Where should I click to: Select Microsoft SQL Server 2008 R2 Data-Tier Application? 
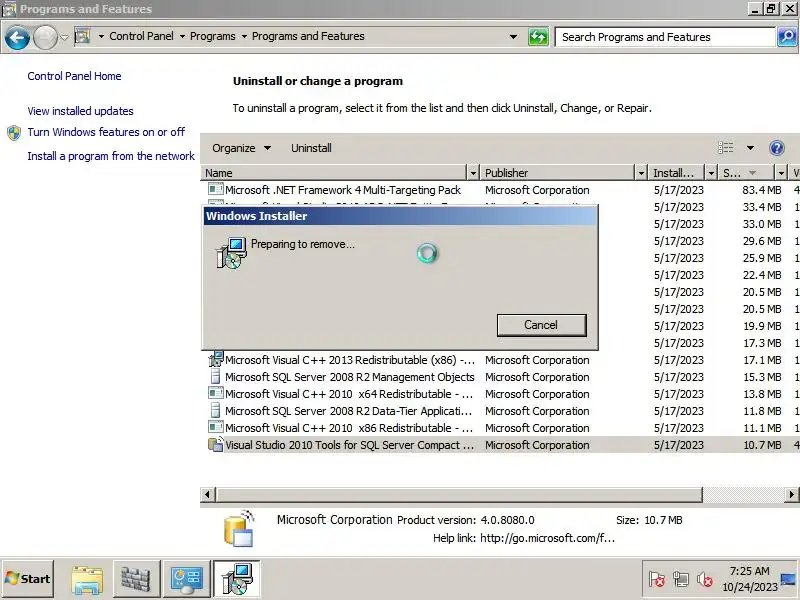click(x=348, y=411)
